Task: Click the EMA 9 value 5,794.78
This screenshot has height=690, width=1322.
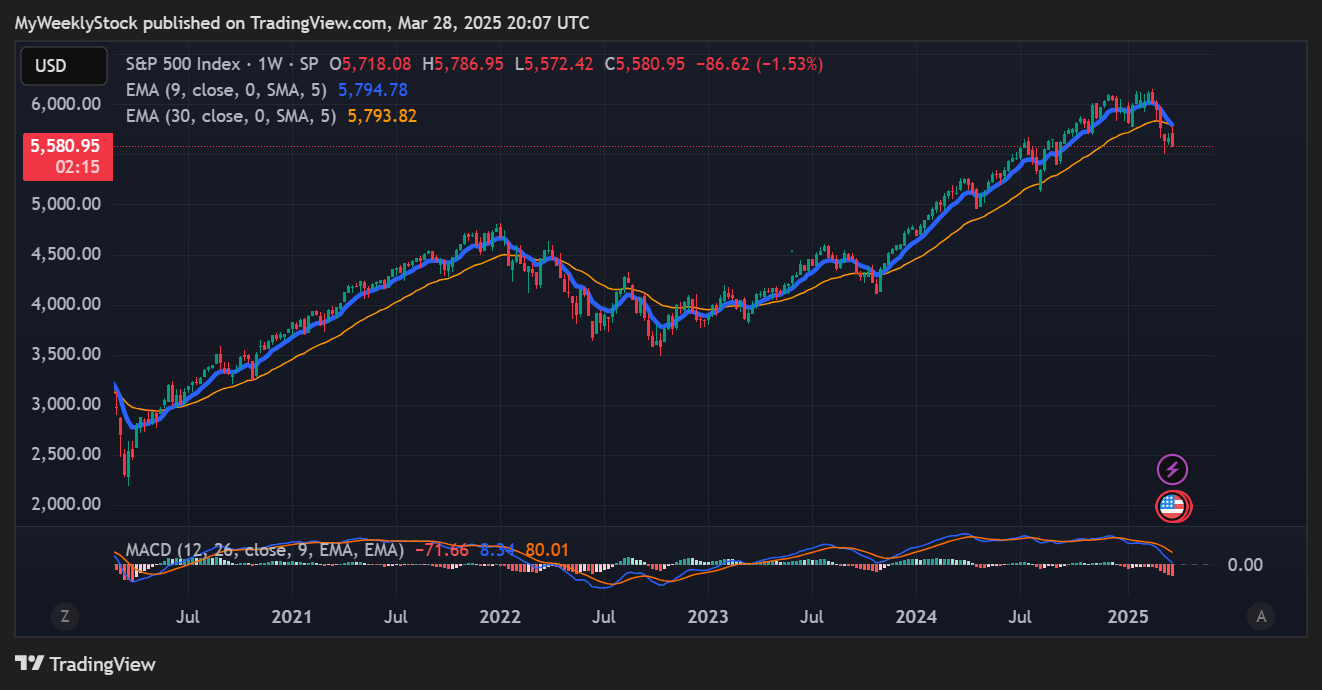Action: [x=373, y=90]
